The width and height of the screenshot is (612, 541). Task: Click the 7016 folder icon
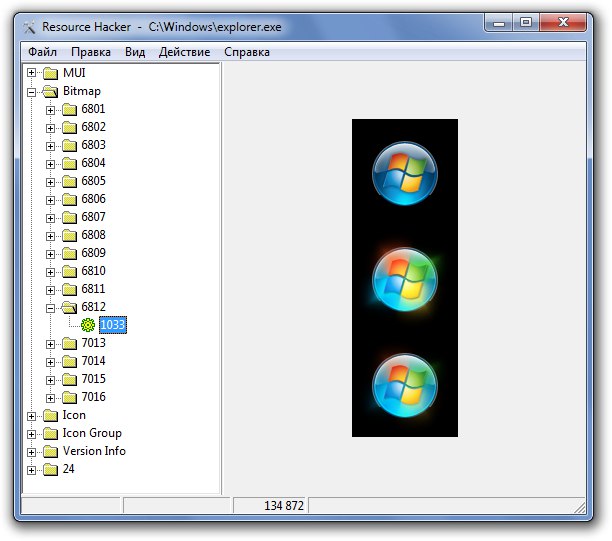pos(69,397)
